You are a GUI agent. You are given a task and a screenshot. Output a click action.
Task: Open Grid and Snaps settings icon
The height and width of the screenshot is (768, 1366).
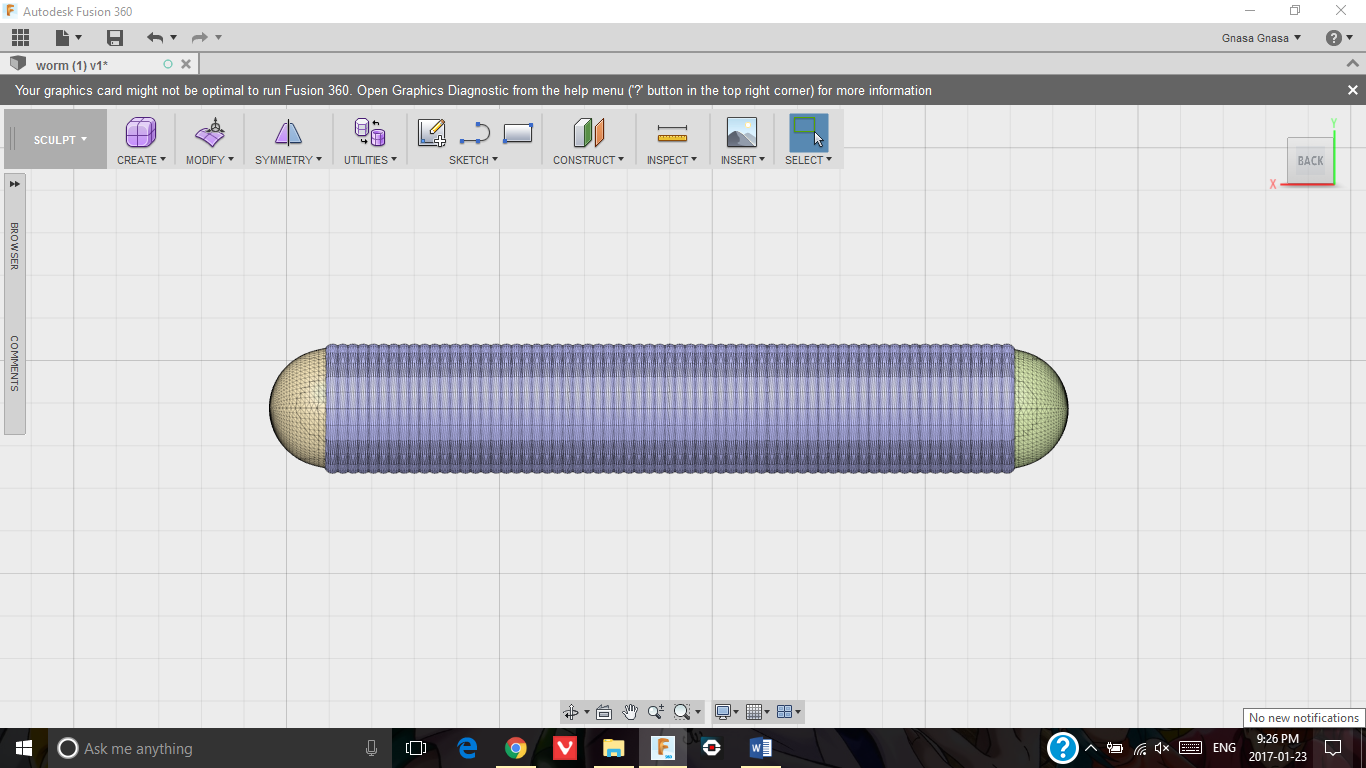pos(754,712)
